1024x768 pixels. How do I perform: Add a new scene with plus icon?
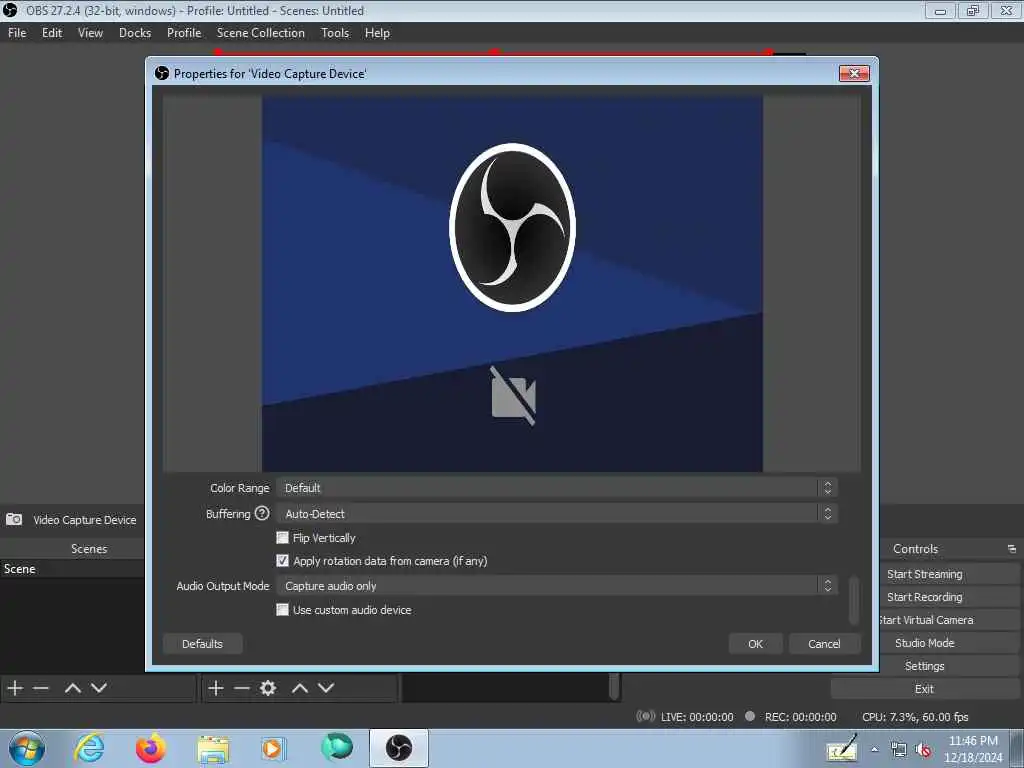(15, 688)
